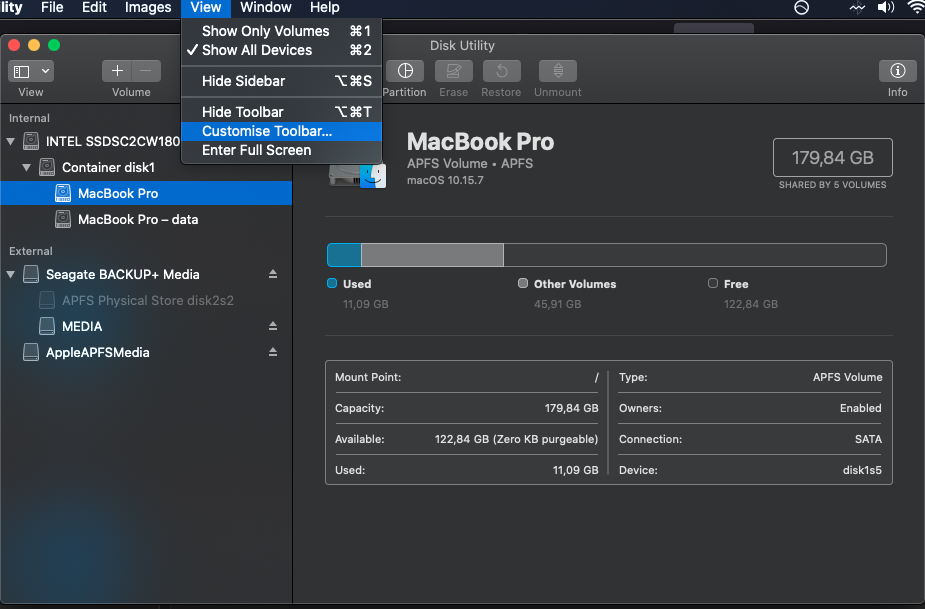
Task: Click the Container disk1 icon
Action: point(47,167)
